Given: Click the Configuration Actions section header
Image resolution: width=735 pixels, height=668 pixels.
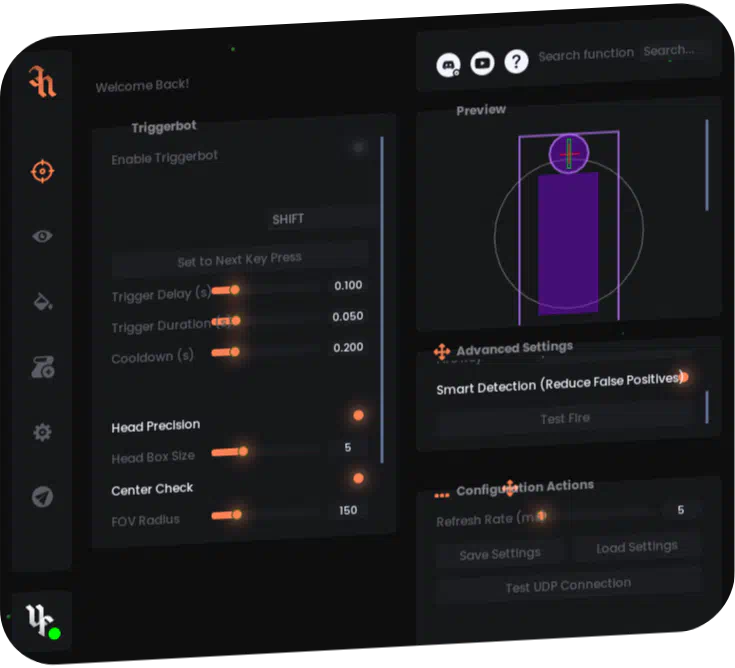Looking at the screenshot, I should (x=524, y=489).
